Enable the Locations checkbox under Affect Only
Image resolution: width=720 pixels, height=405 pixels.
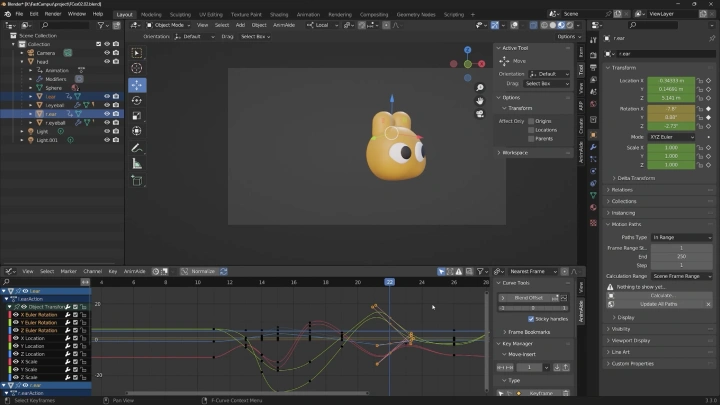[531, 130]
